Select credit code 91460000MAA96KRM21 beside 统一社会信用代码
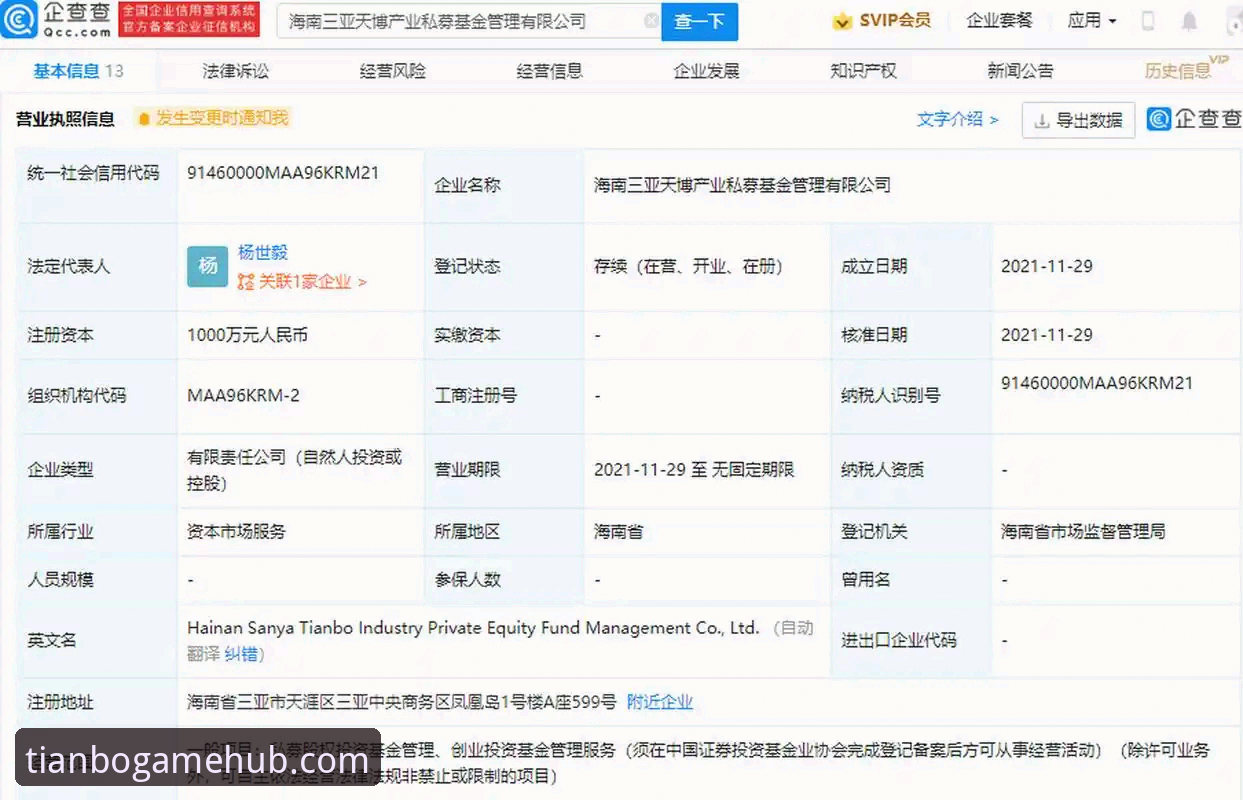1243x800 pixels. (x=283, y=172)
